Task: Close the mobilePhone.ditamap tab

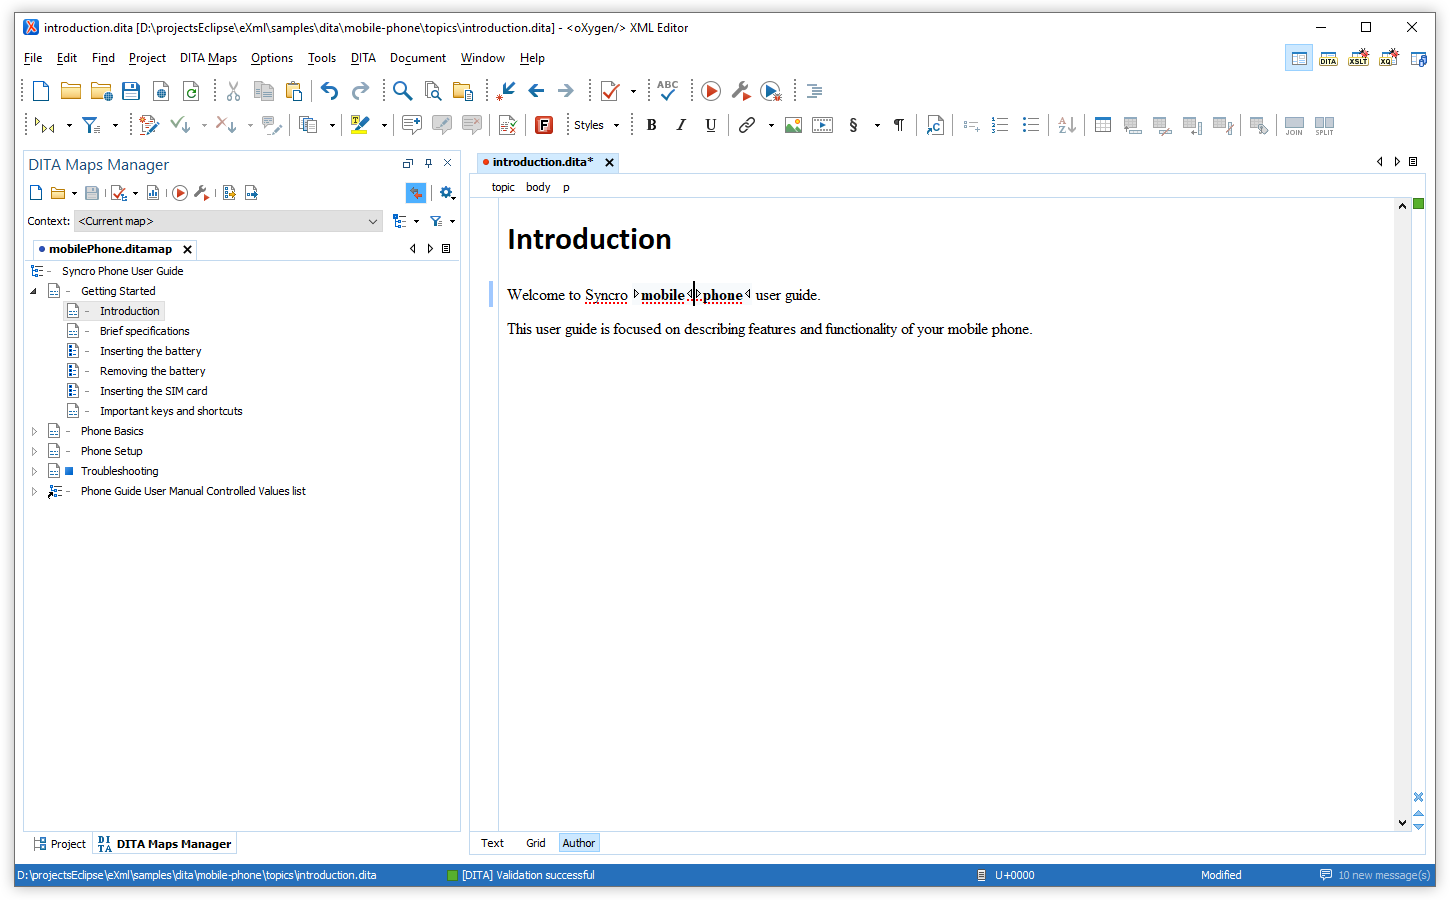Action: point(187,249)
